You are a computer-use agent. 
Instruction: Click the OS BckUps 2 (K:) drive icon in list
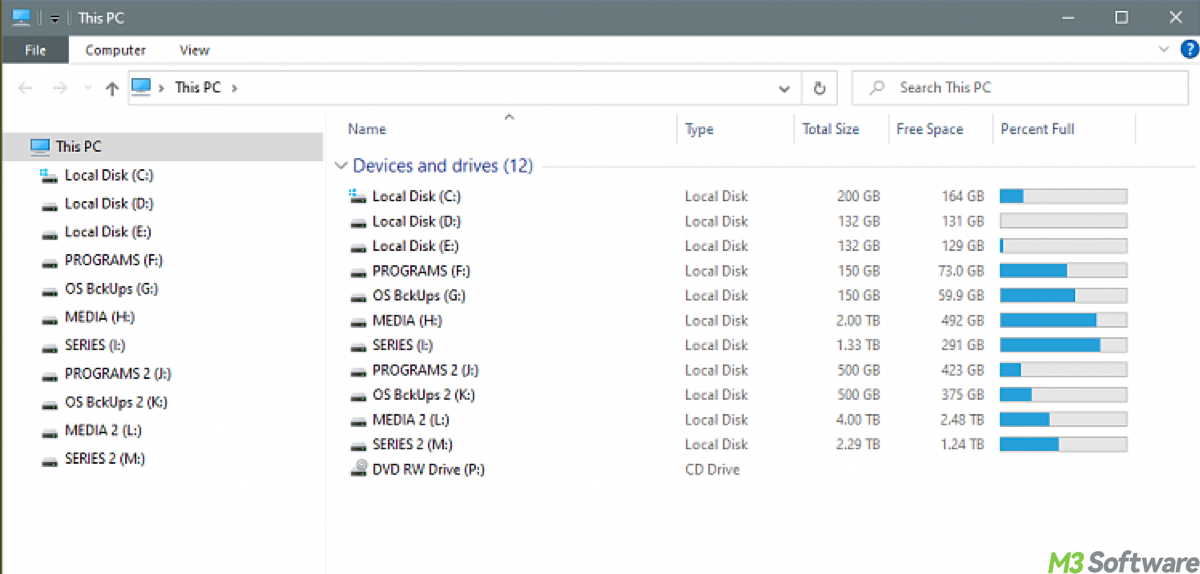coord(358,395)
